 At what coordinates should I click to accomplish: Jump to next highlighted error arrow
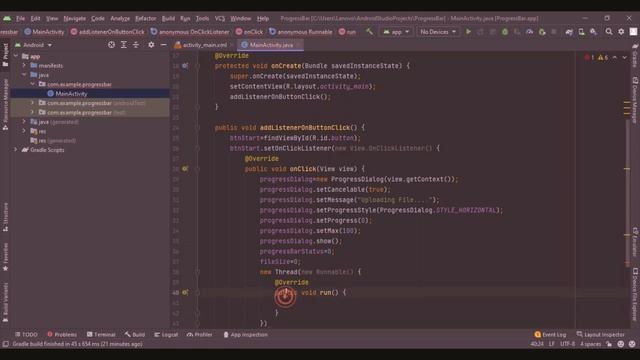[x=624, y=58]
